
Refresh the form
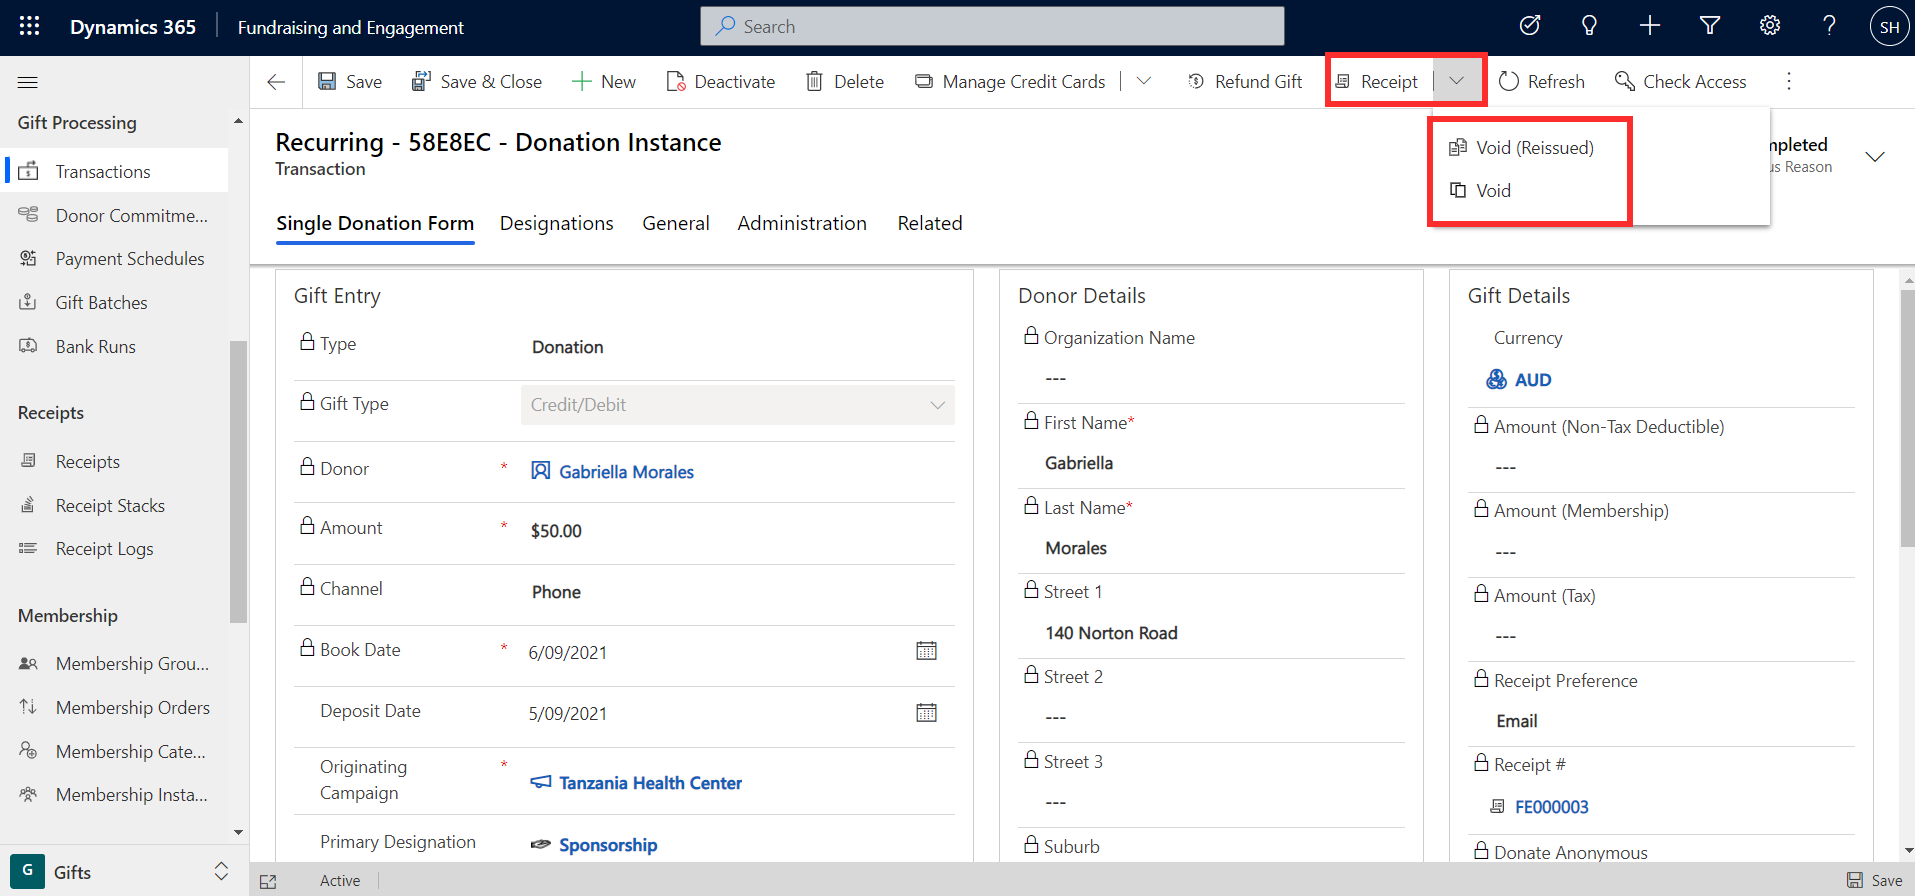(1542, 82)
